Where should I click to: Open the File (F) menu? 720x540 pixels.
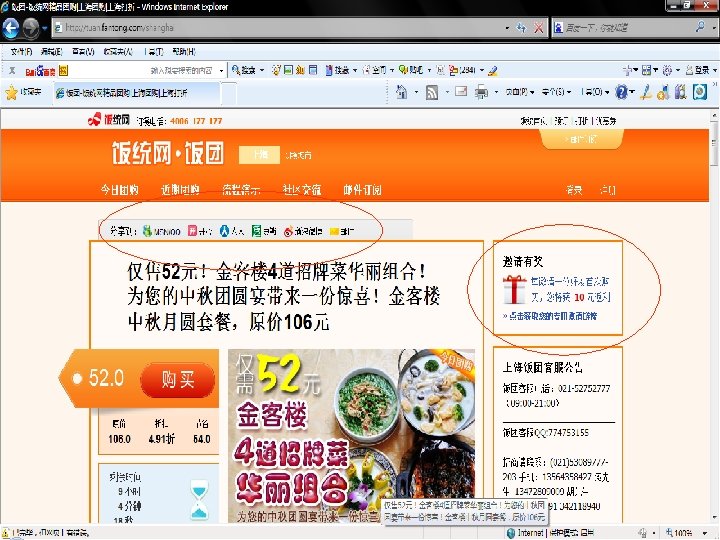point(21,51)
